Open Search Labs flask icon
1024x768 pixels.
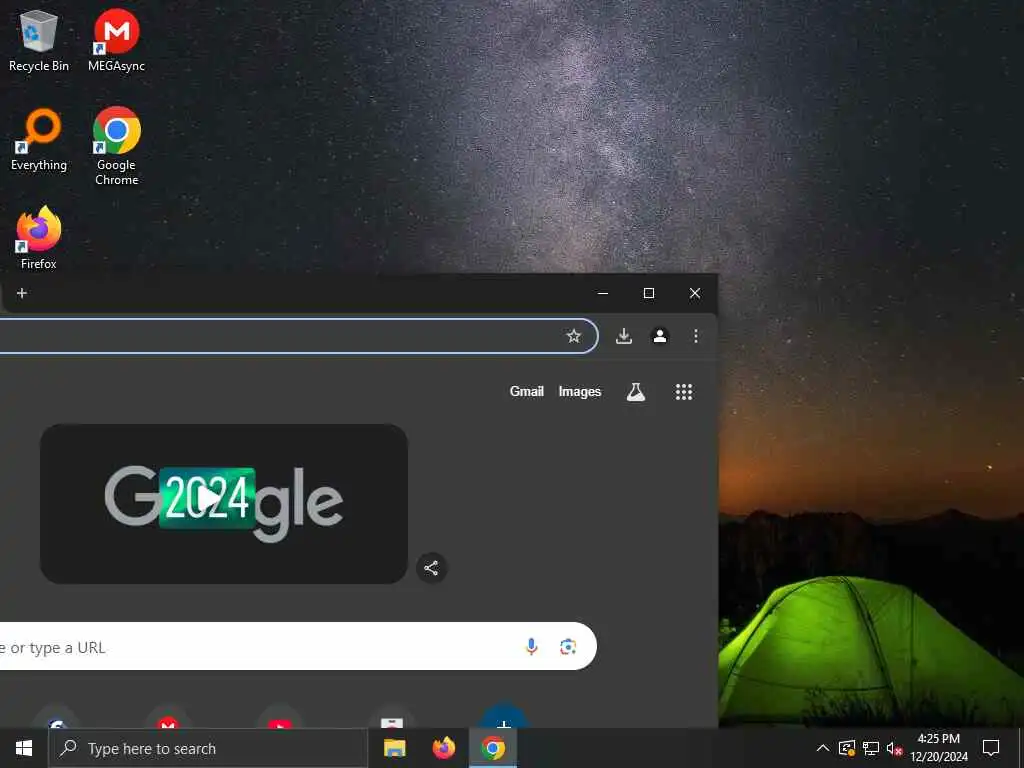635,392
